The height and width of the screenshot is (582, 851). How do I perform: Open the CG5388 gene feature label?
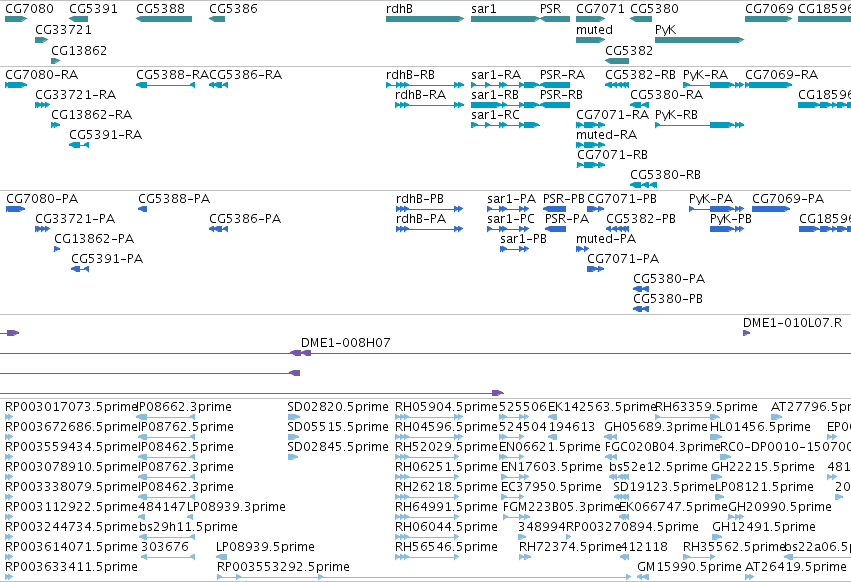tap(161, 9)
